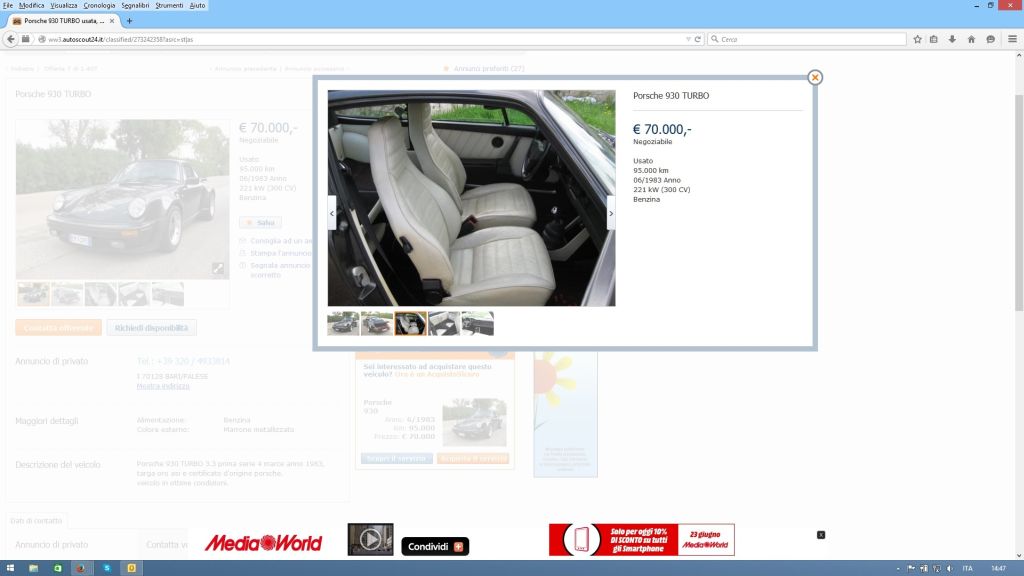Click the background Contatta offerente button
This screenshot has height=576, width=1024.
[59, 328]
